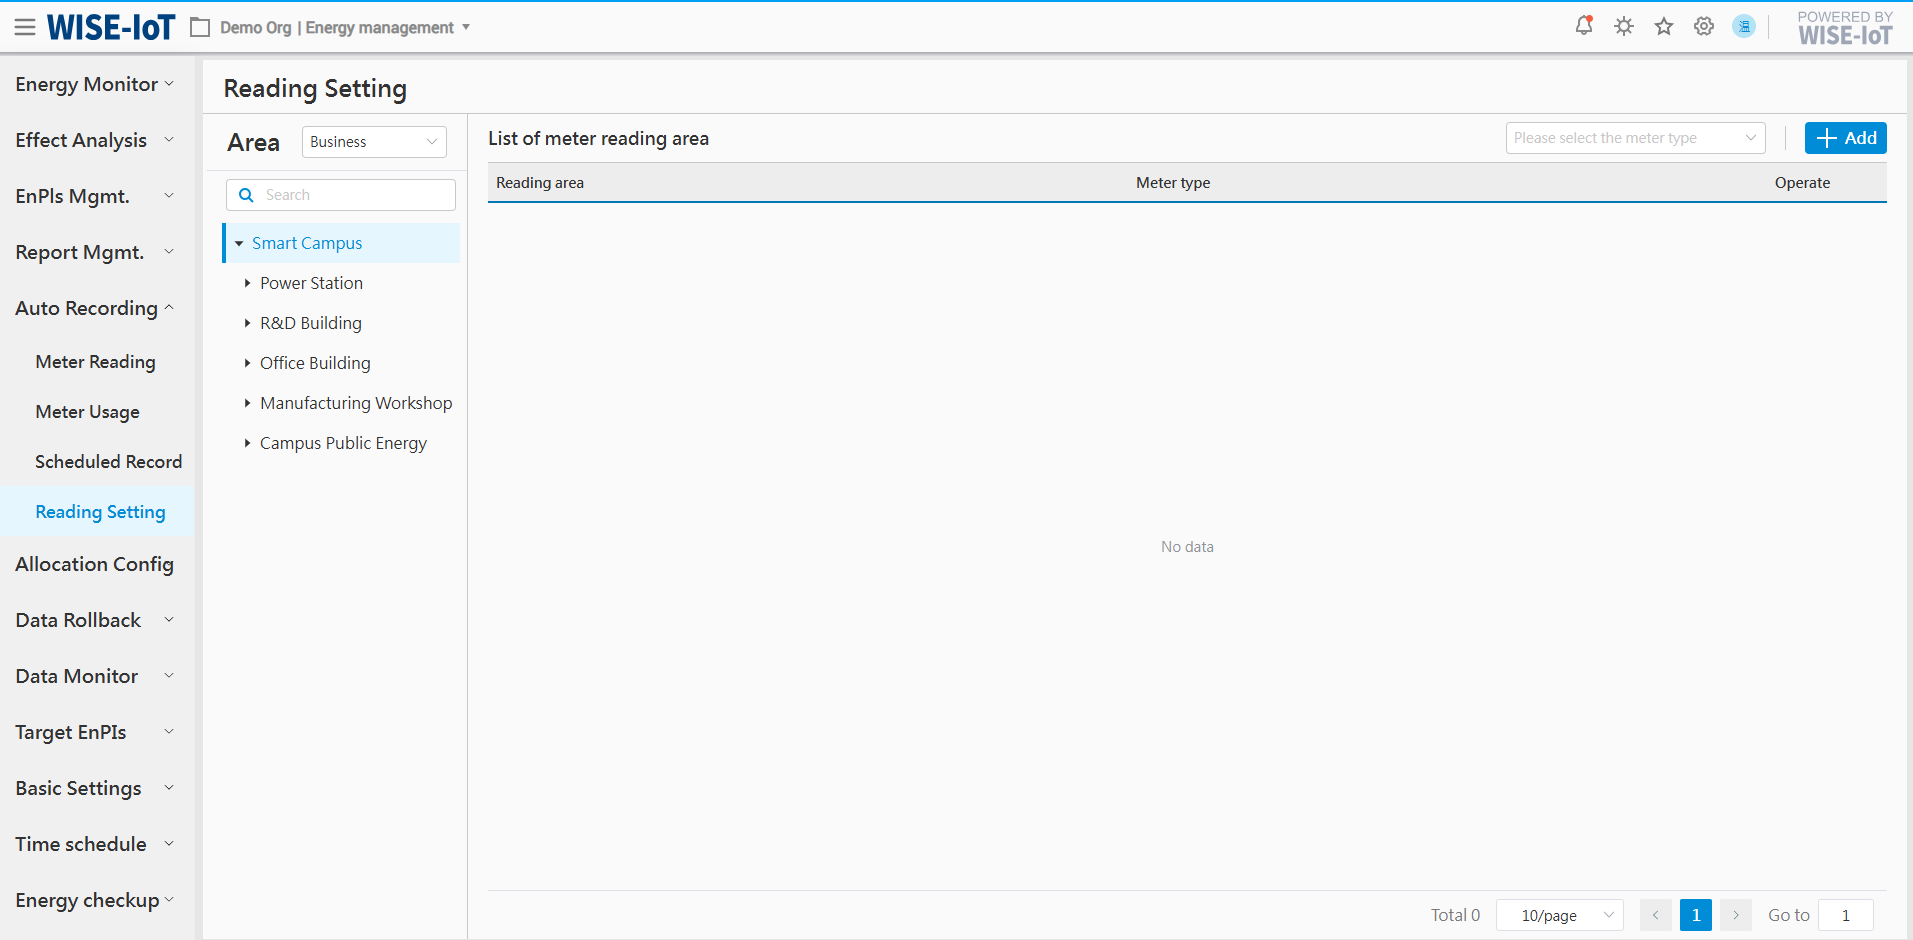Click the notification bell icon
The width and height of the screenshot is (1913, 940).
[x=1584, y=26]
